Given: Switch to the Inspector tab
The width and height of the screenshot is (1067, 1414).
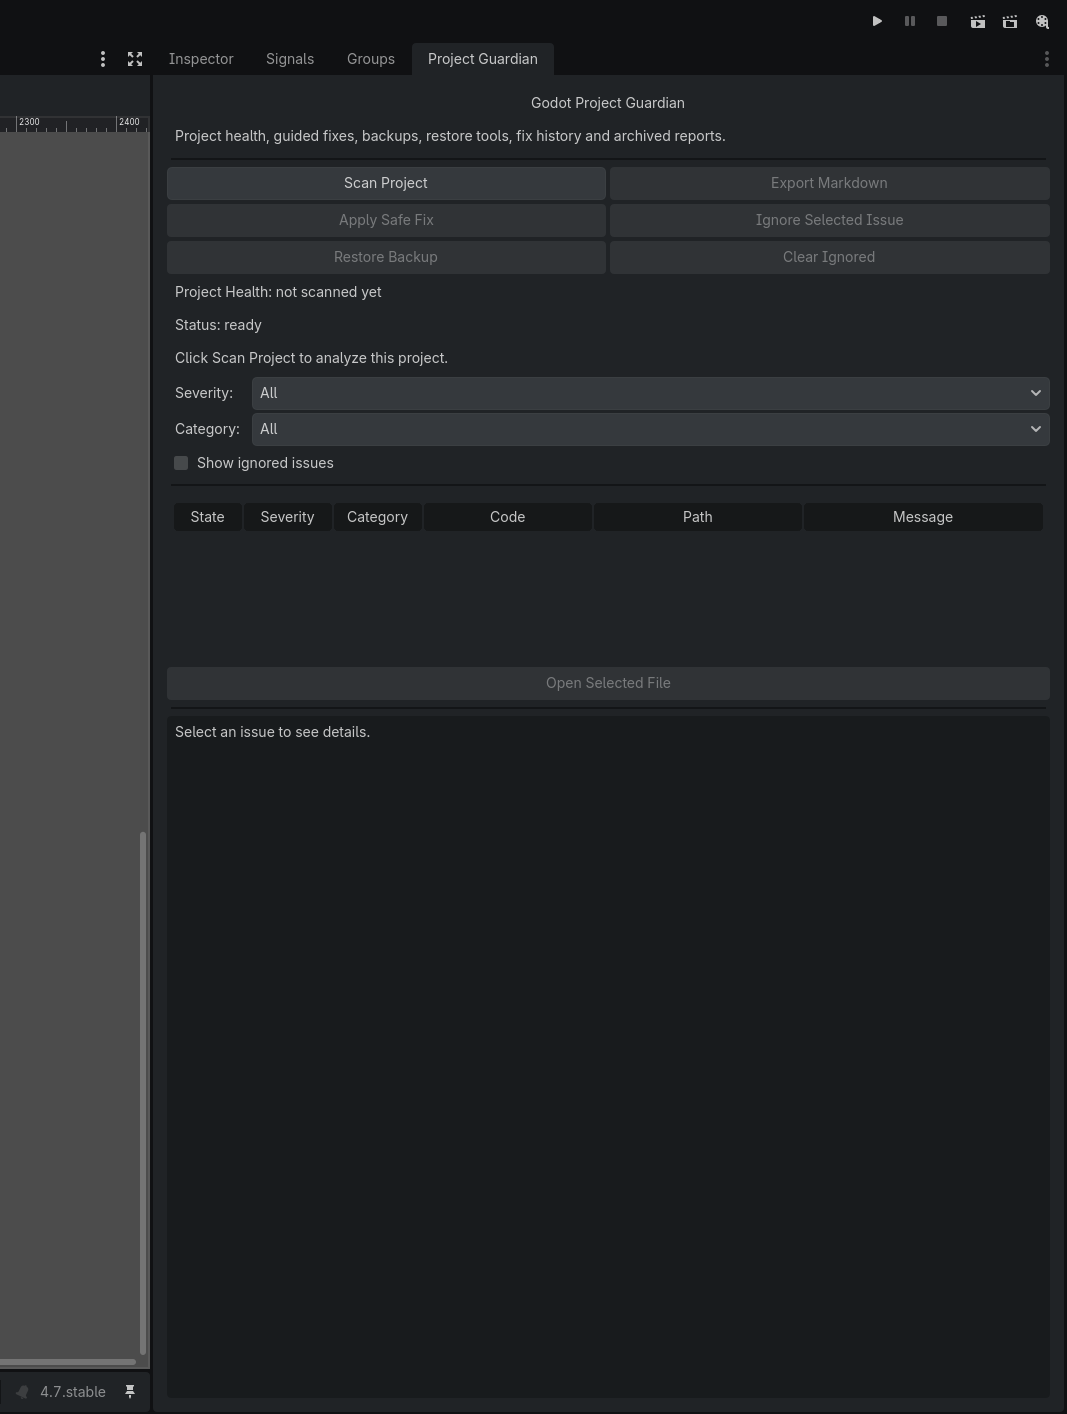Looking at the screenshot, I should click(x=201, y=59).
